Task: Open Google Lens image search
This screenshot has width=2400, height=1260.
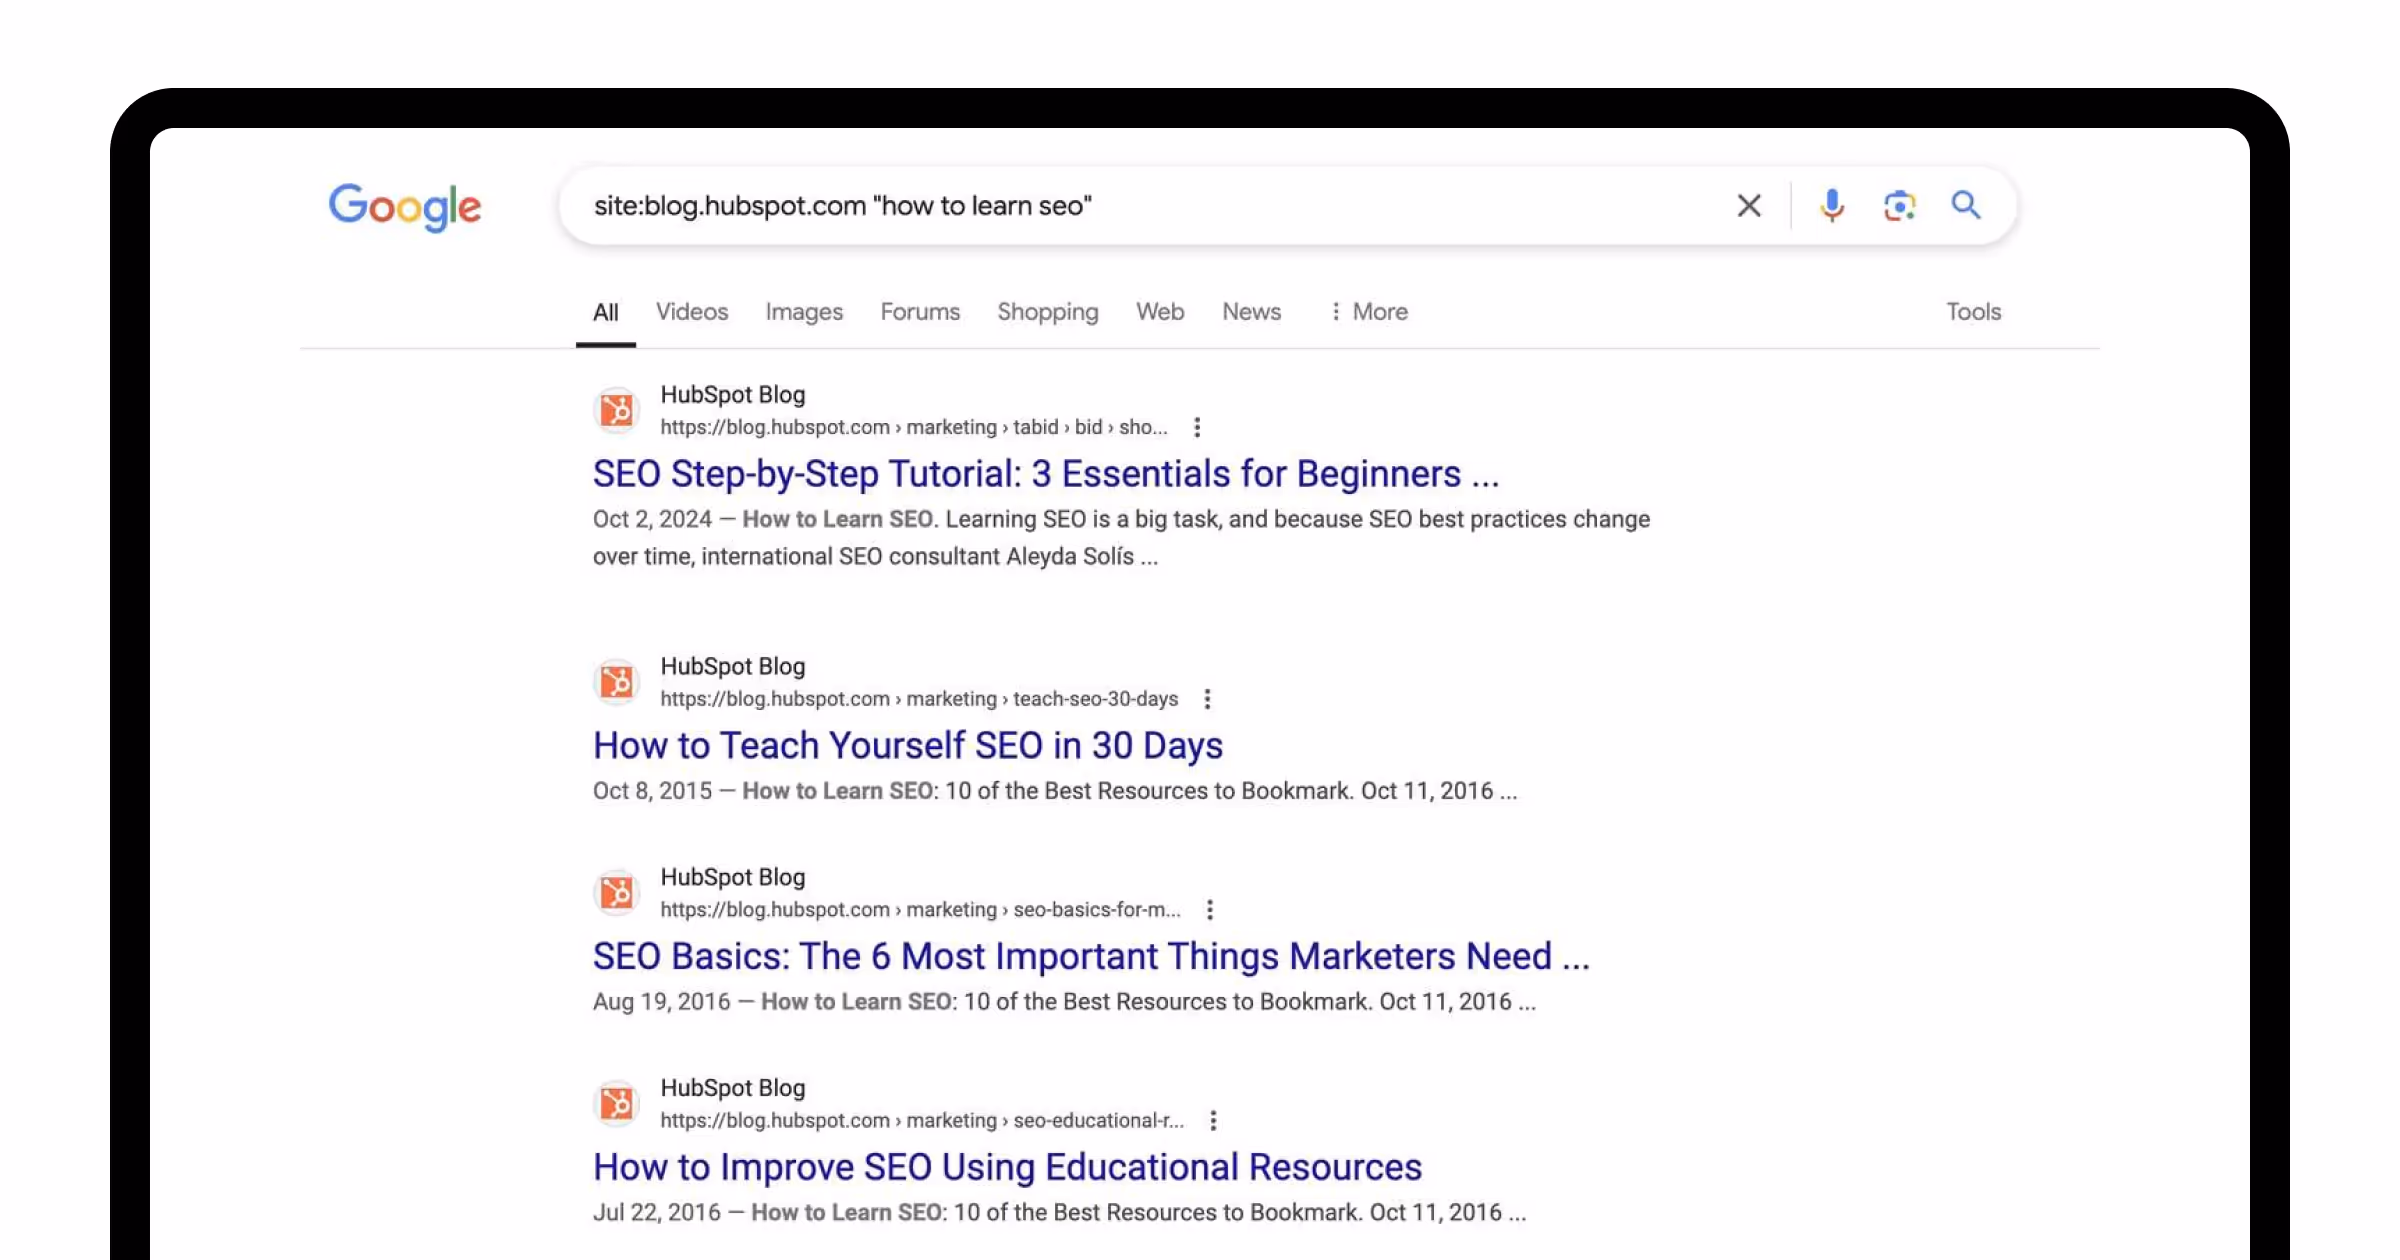Action: click(1898, 205)
